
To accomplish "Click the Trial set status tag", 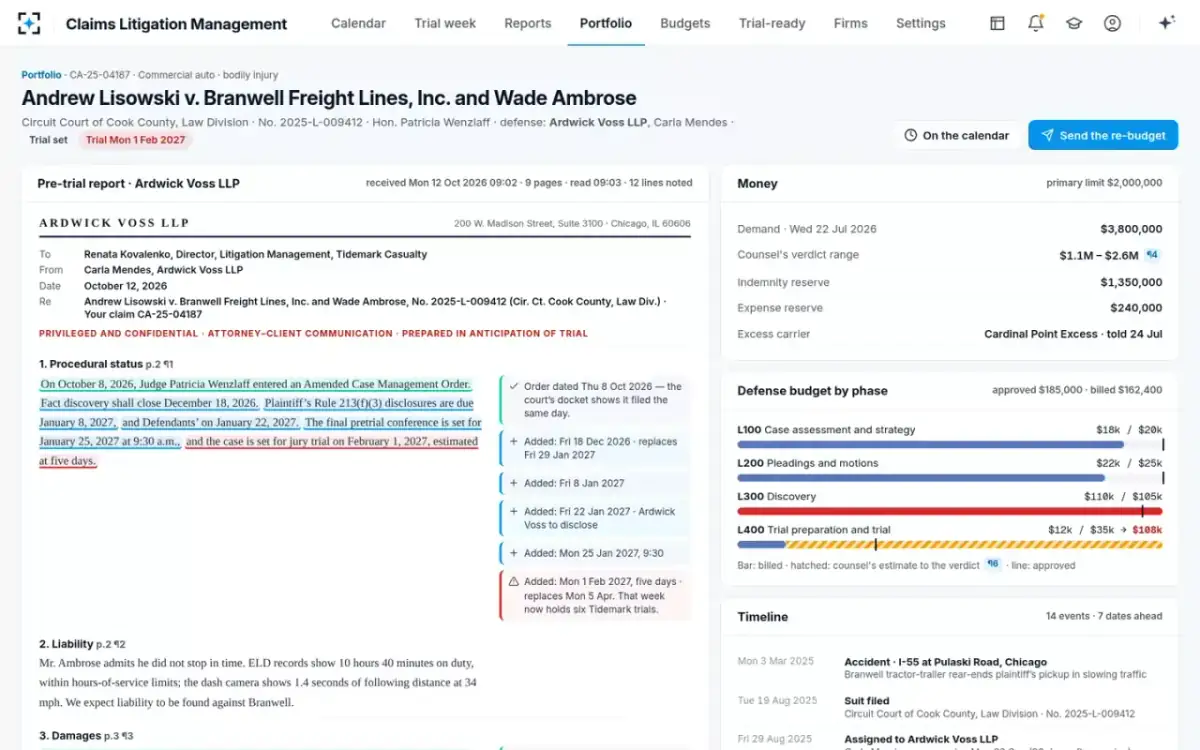I will click(48, 140).
